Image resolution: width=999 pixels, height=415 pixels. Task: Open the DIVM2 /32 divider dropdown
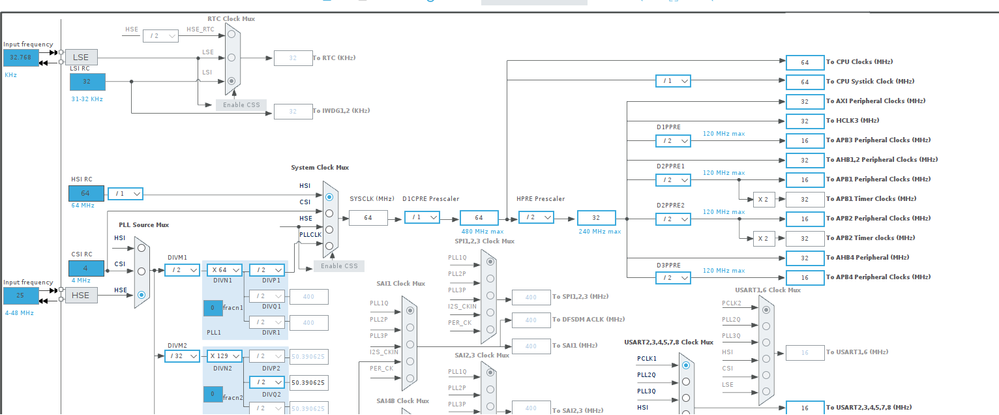coord(182,356)
